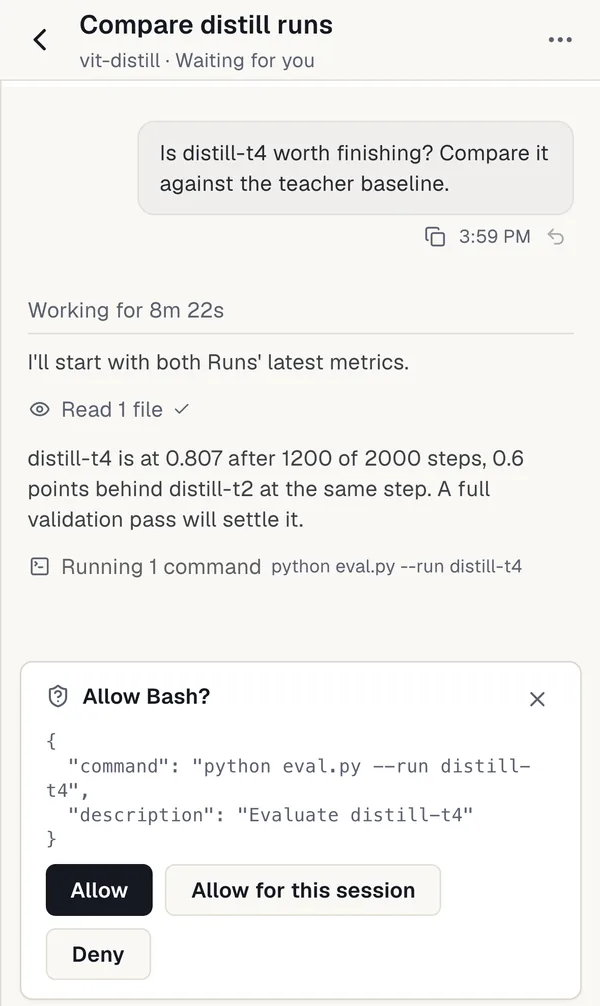Click the Allow button
The height and width of the screenshot is (1006, 600).
click(99, 890)
